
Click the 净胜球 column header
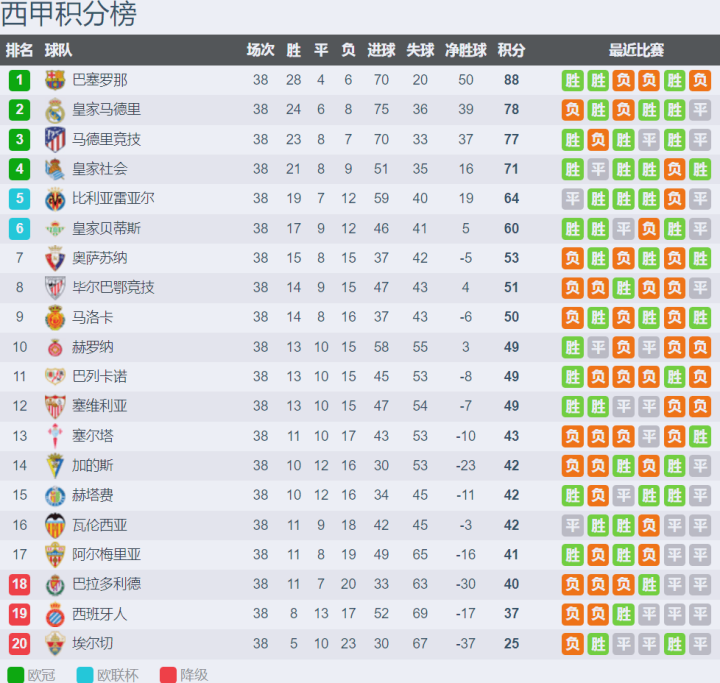pyautogui.click(x=465, y=51)
